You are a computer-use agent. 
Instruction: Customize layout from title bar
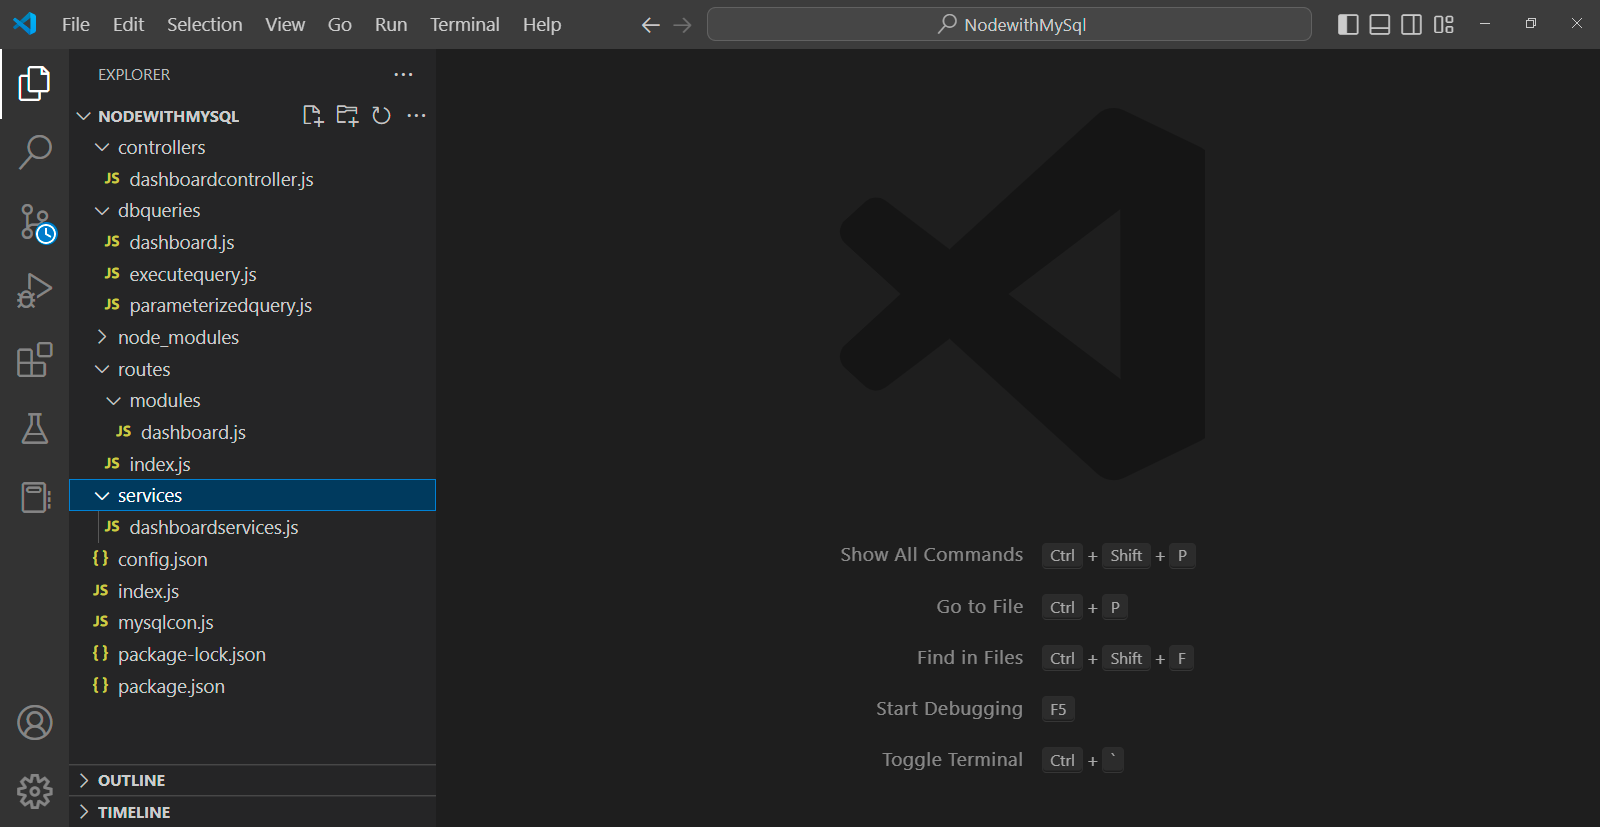point(1443,25)
